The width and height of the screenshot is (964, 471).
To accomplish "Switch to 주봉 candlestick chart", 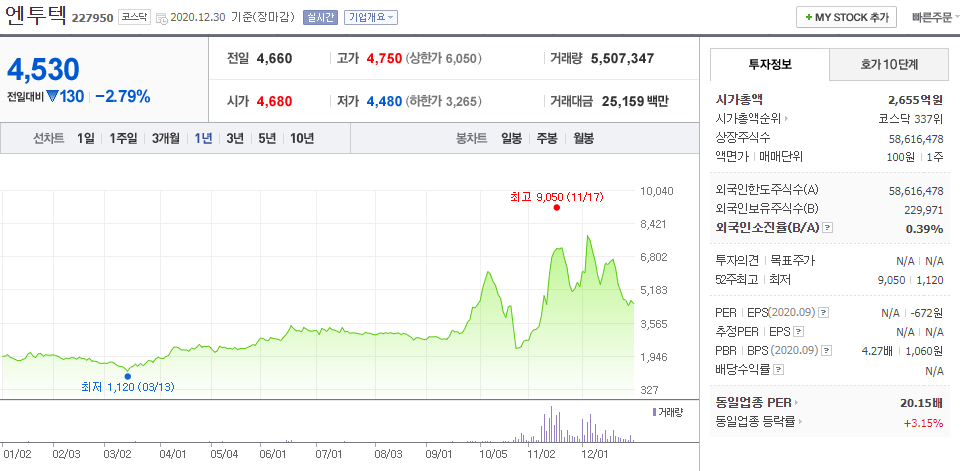I will [x=547, y=138].
